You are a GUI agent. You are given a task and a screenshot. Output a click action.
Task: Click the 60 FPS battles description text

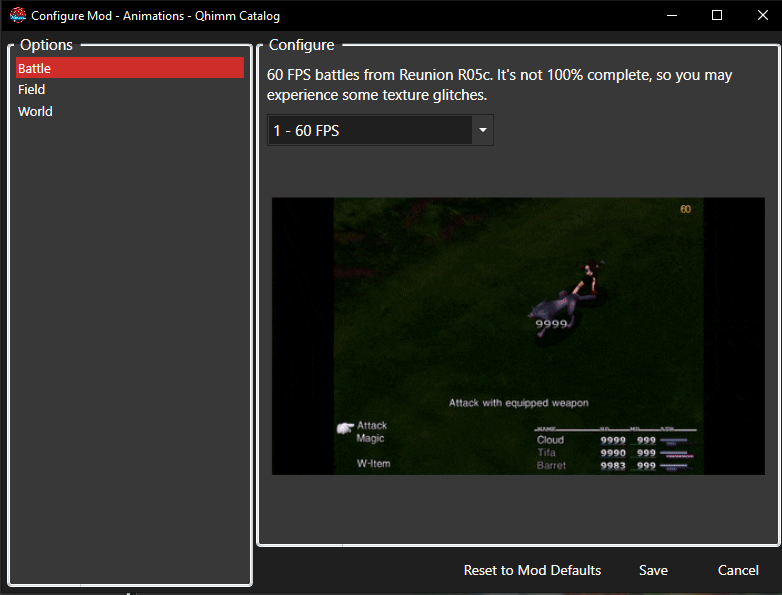pyautogui.click(x=499, y=85)
